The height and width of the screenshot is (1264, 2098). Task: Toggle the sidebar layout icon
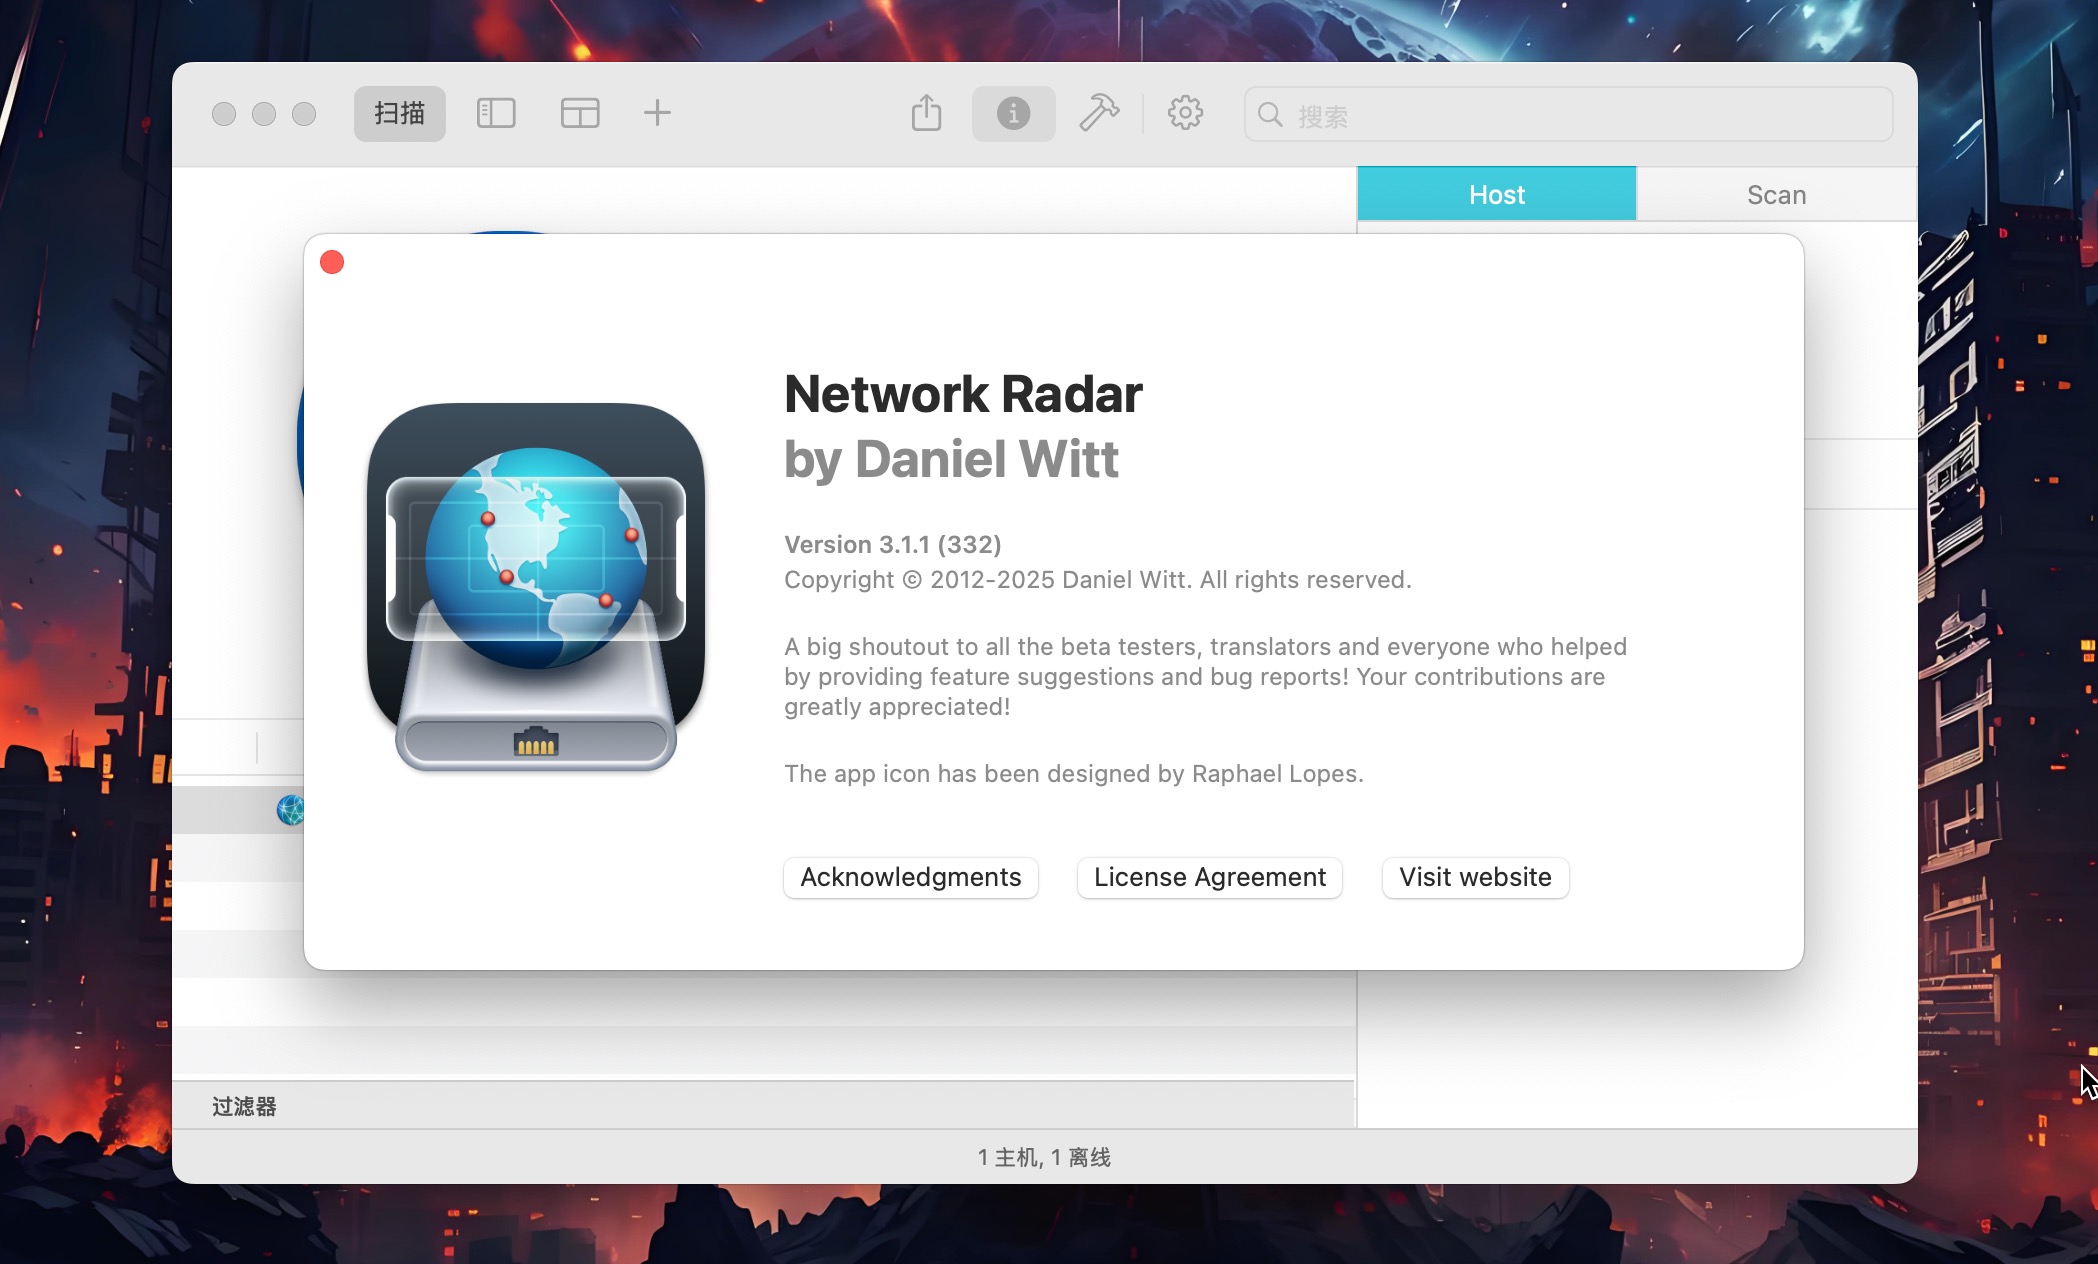[x=496, y=113]
